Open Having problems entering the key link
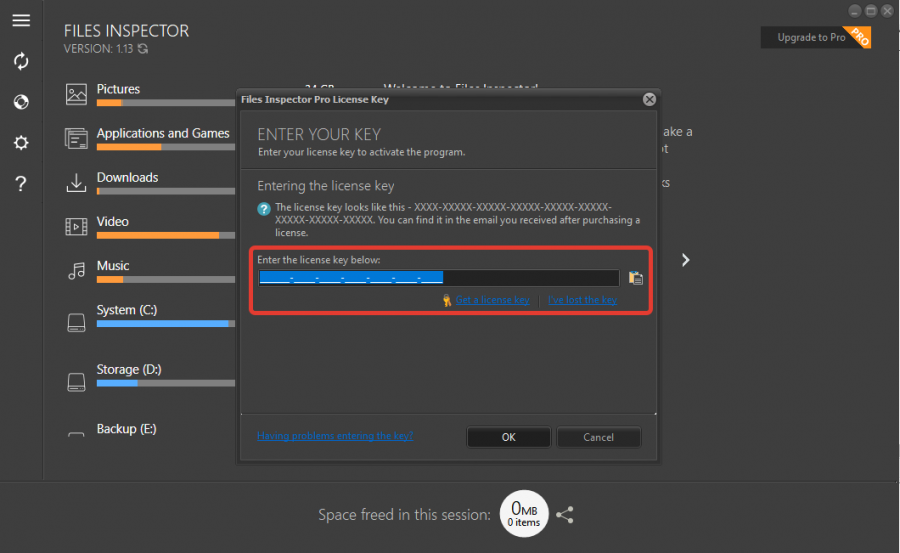The height and width of the screenshot is (553, 900). [335, 436]
